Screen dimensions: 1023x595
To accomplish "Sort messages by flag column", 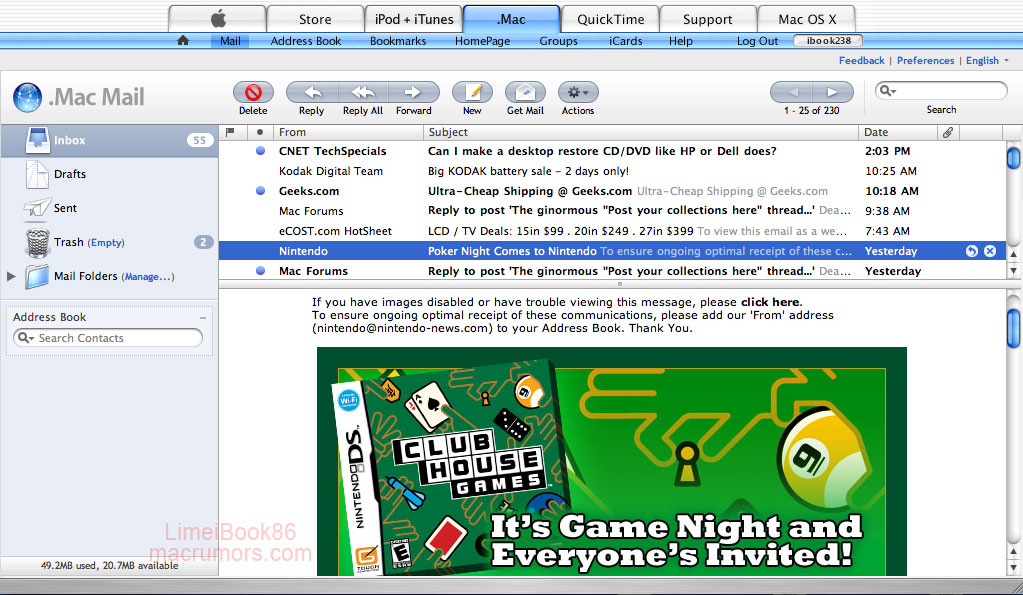I will coord(230,132).
